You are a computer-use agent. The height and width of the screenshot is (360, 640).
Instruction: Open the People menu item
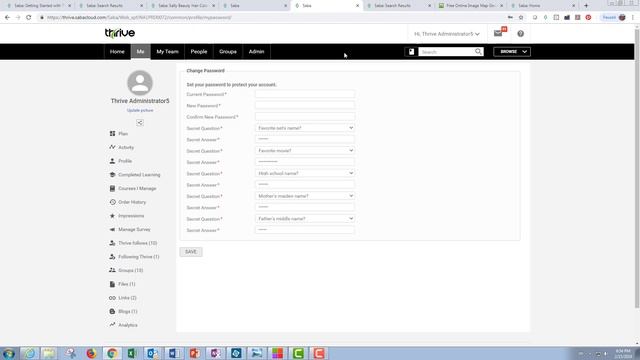(x=199, y=52)
